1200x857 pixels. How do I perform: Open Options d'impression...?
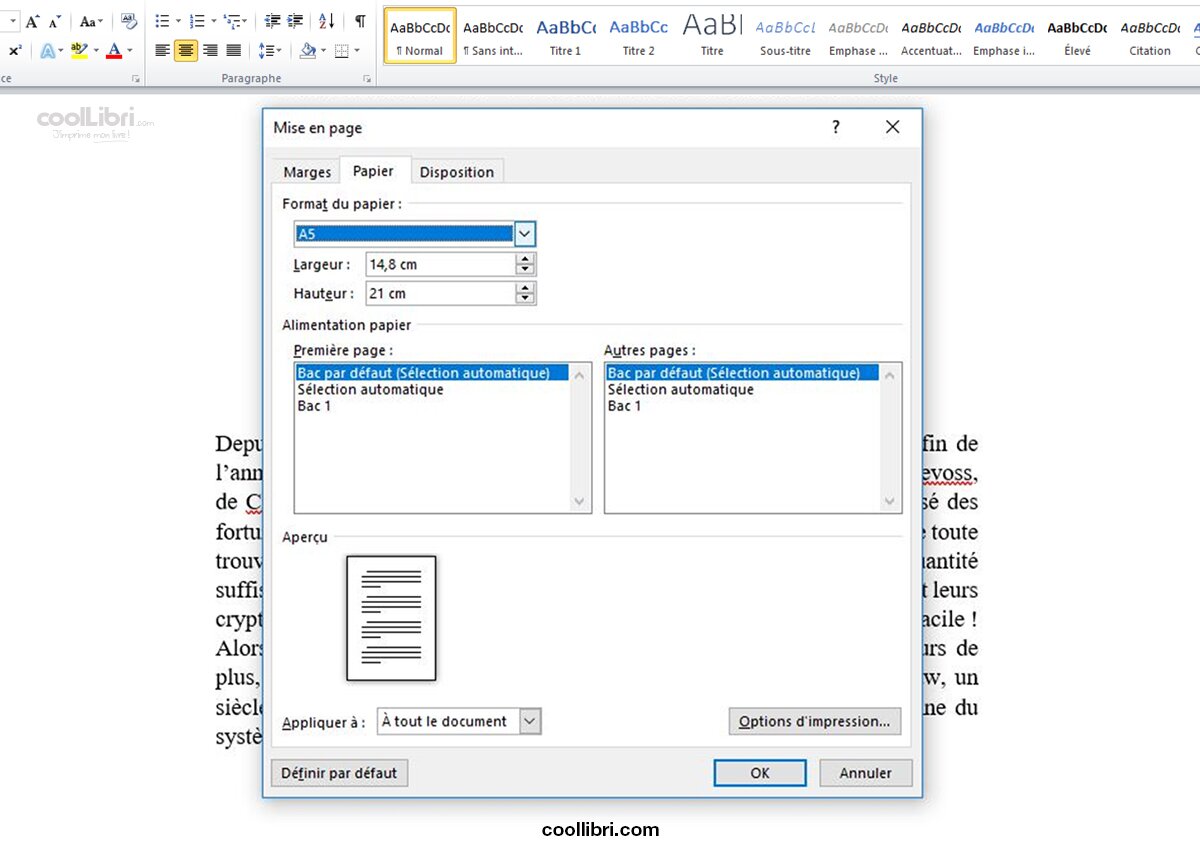[814, 721]
